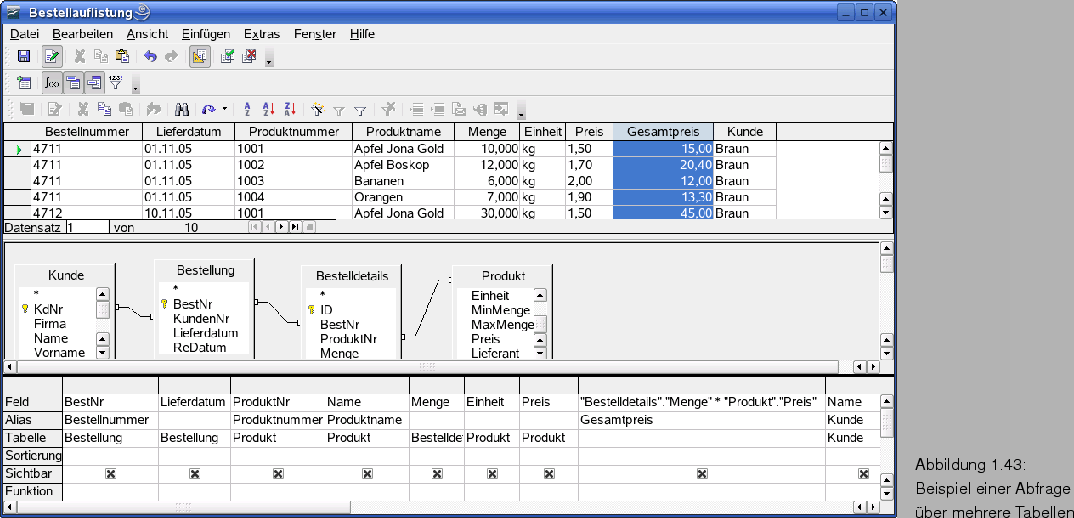Toggle the Functions f(x) row icon
The height and width of the screenshot is (518, 1074).
pos(52,83)
